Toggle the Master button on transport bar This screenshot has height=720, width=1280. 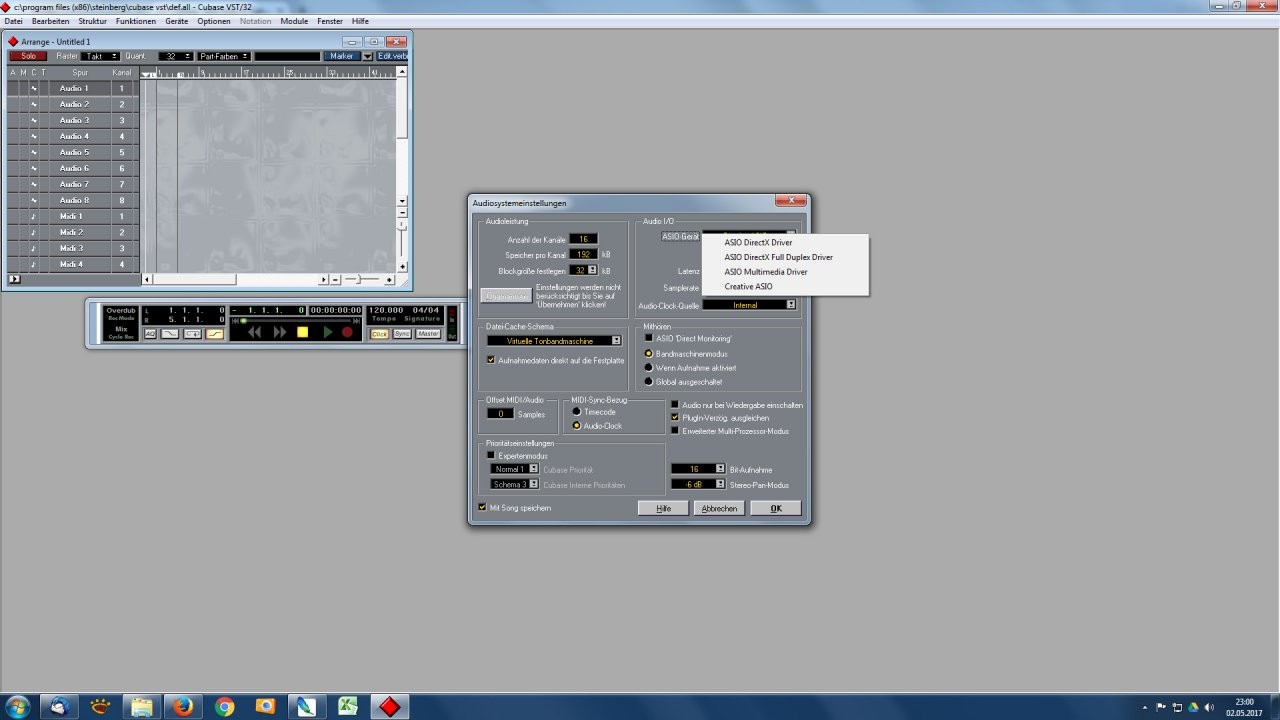click(x=428, y=334)
